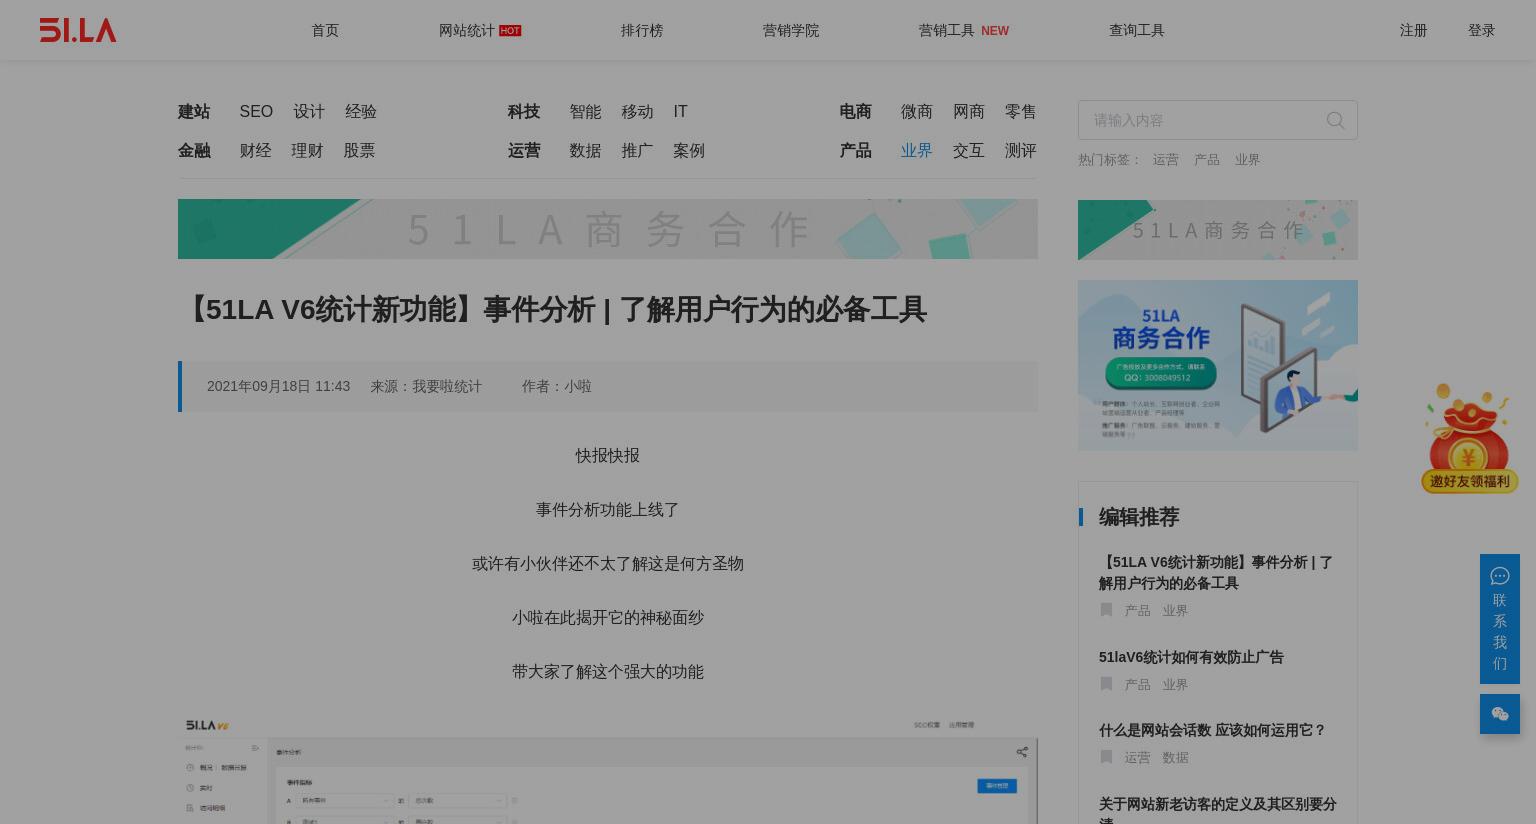This screenshot has width=1536, height=824.
Task: Select 智能 subcategory
Action: pyautogui.click(x=585, y=112)
